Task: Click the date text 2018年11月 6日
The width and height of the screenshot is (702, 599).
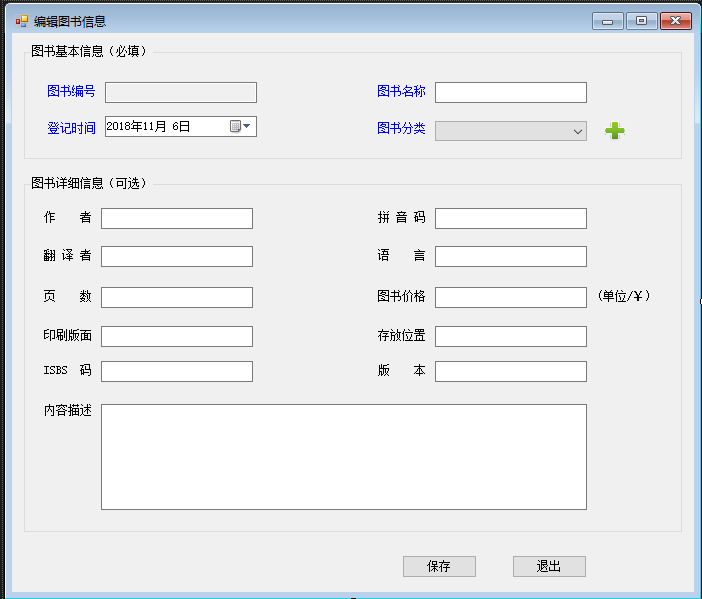Action: point(148,126)
